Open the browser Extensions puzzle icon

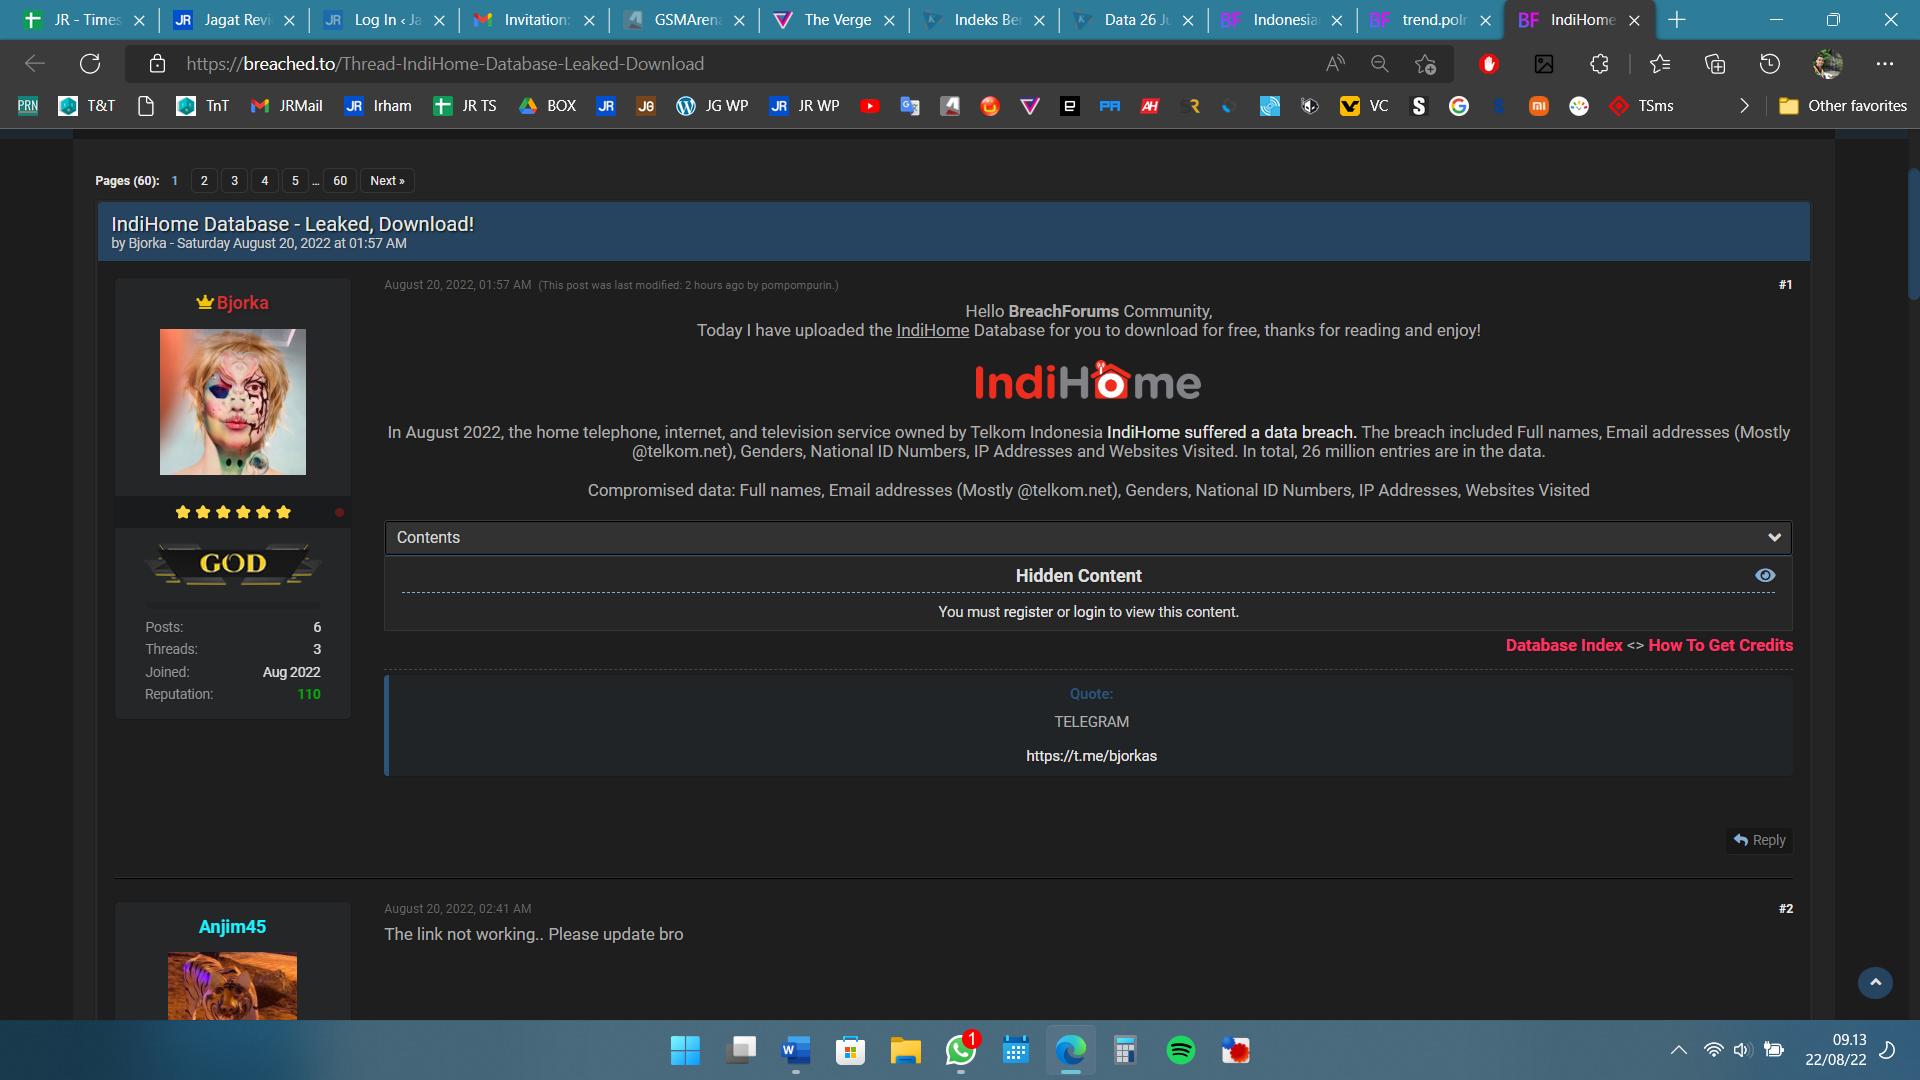[x=1599, y=64]
